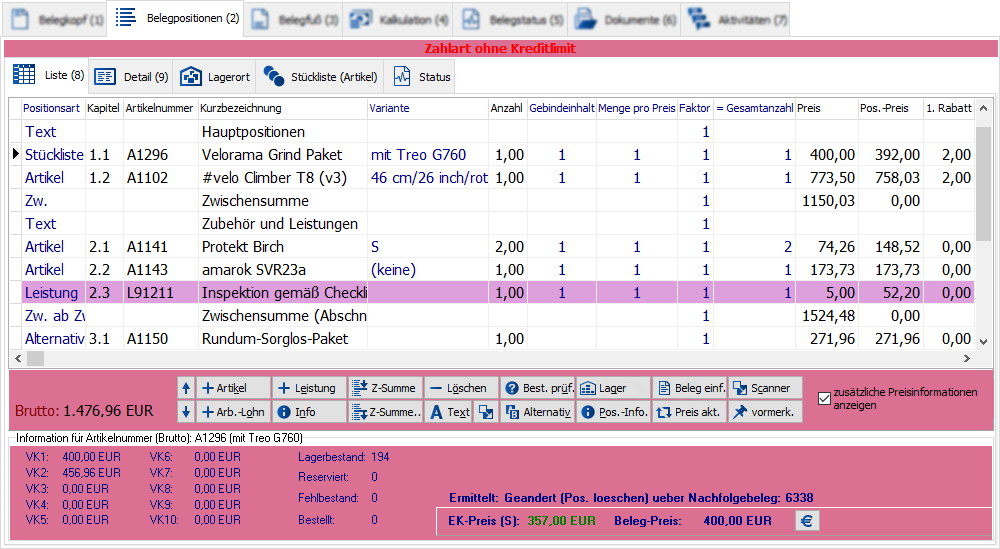Click the 1. Rabatt column header
Viewport: 1000px width, 549px height.
coord(948,108)
